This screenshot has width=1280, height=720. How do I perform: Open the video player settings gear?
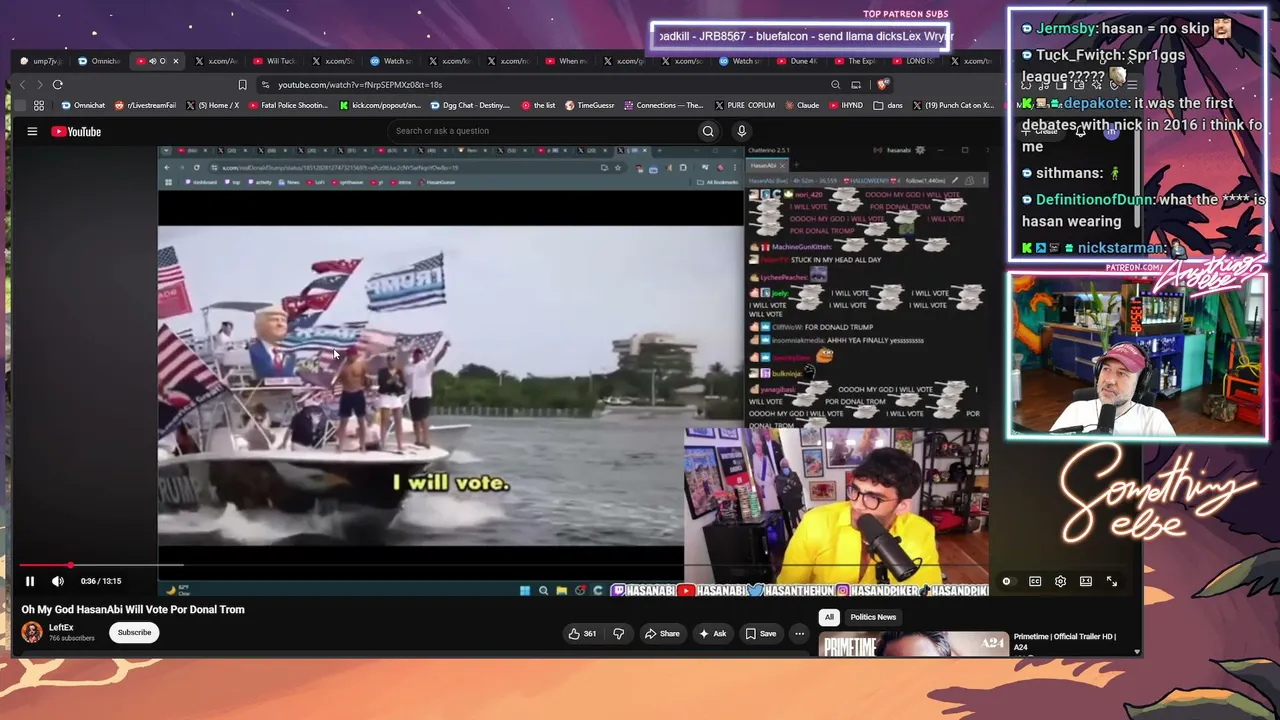coord(1060,581)
